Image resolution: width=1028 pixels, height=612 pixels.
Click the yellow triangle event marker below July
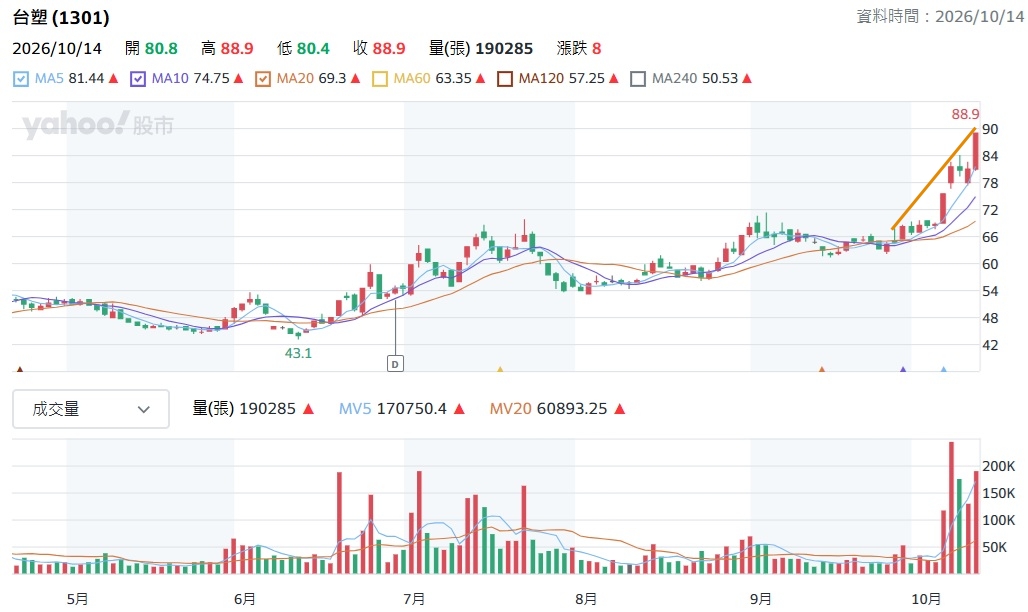500,370
